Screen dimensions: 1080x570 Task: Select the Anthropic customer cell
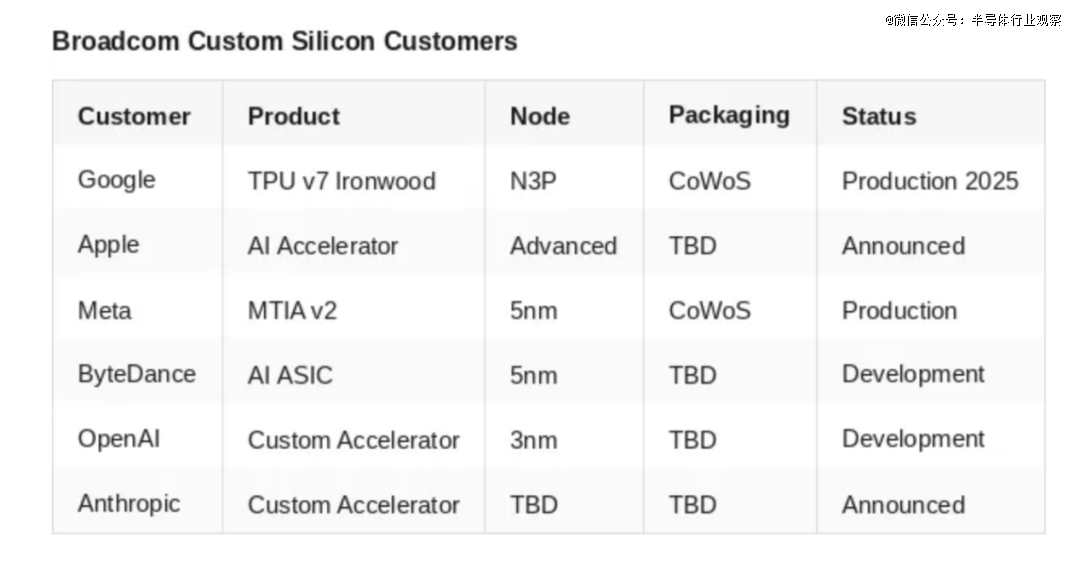[x=129, y=503]
